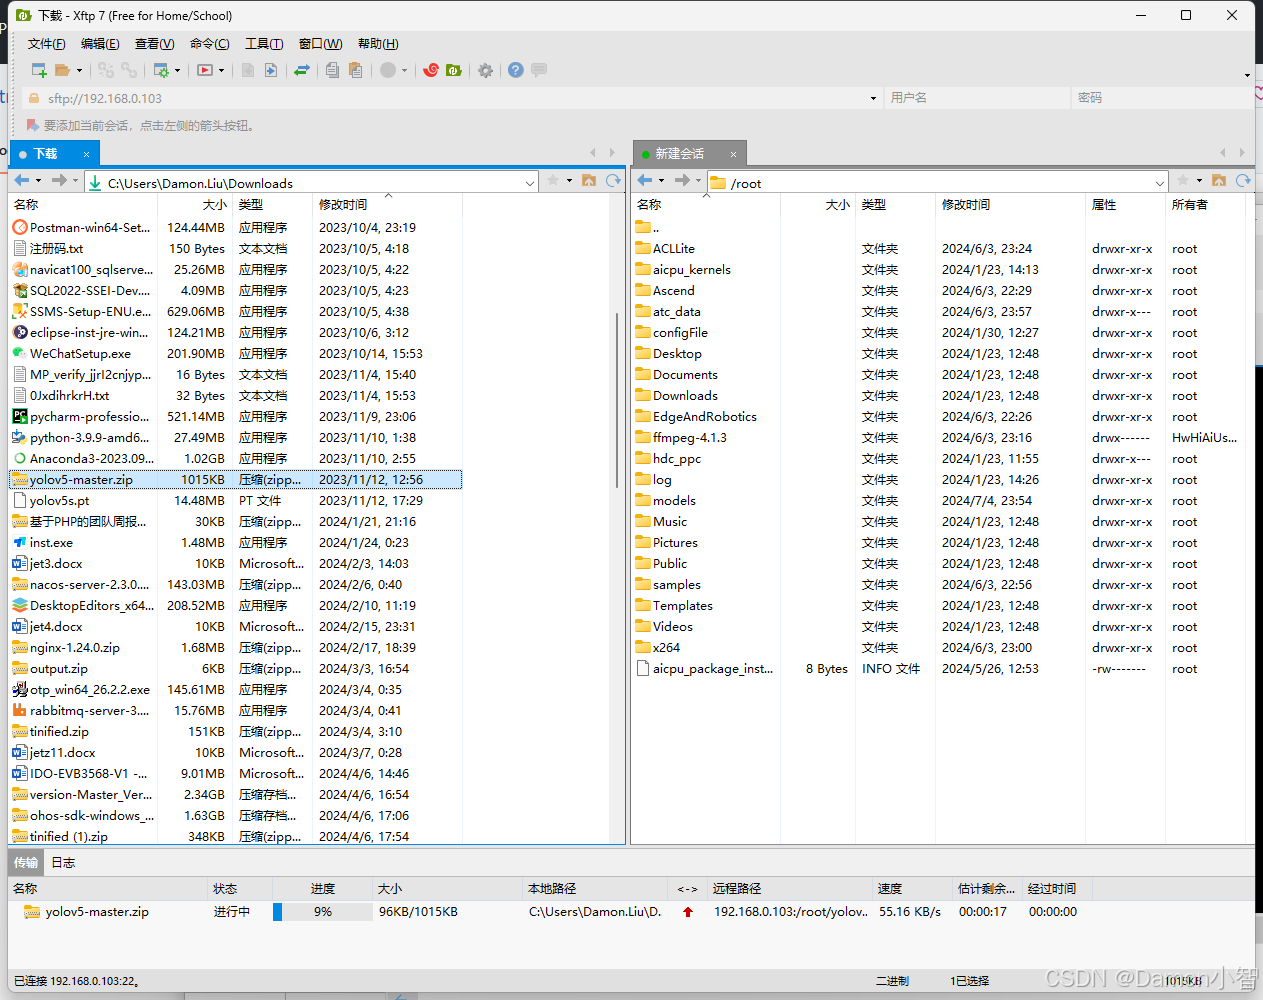Click the 用户名 username input field
Viewport: 1263px width, 1000px height.
(x=977, y=98)
